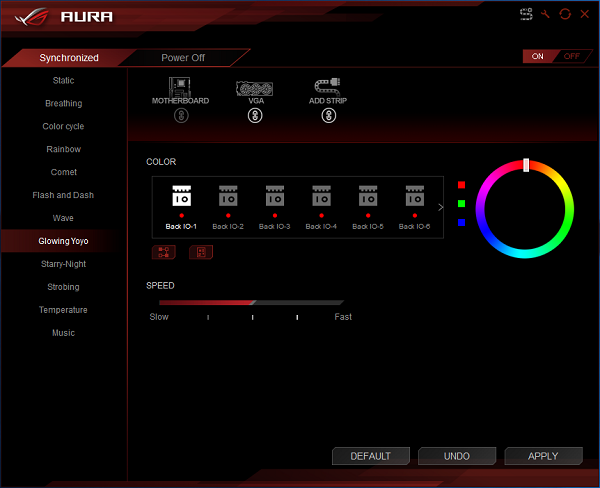This screenshot has width=600, height=488.
Task: Choose the Static lighting effect
Action: click(64, 80)
